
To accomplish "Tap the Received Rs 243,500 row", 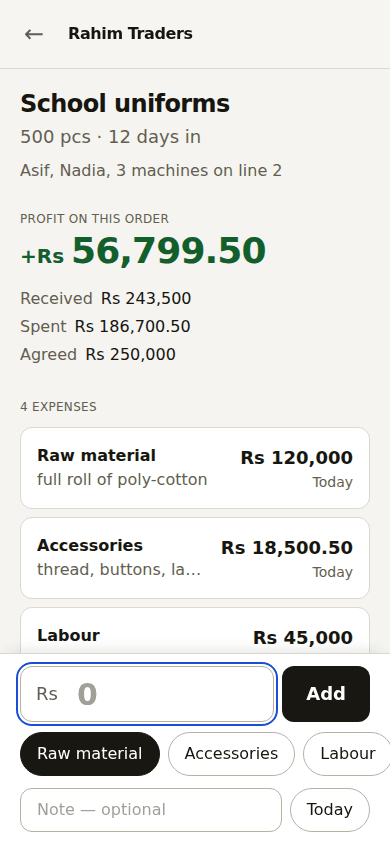I will 105,298.
